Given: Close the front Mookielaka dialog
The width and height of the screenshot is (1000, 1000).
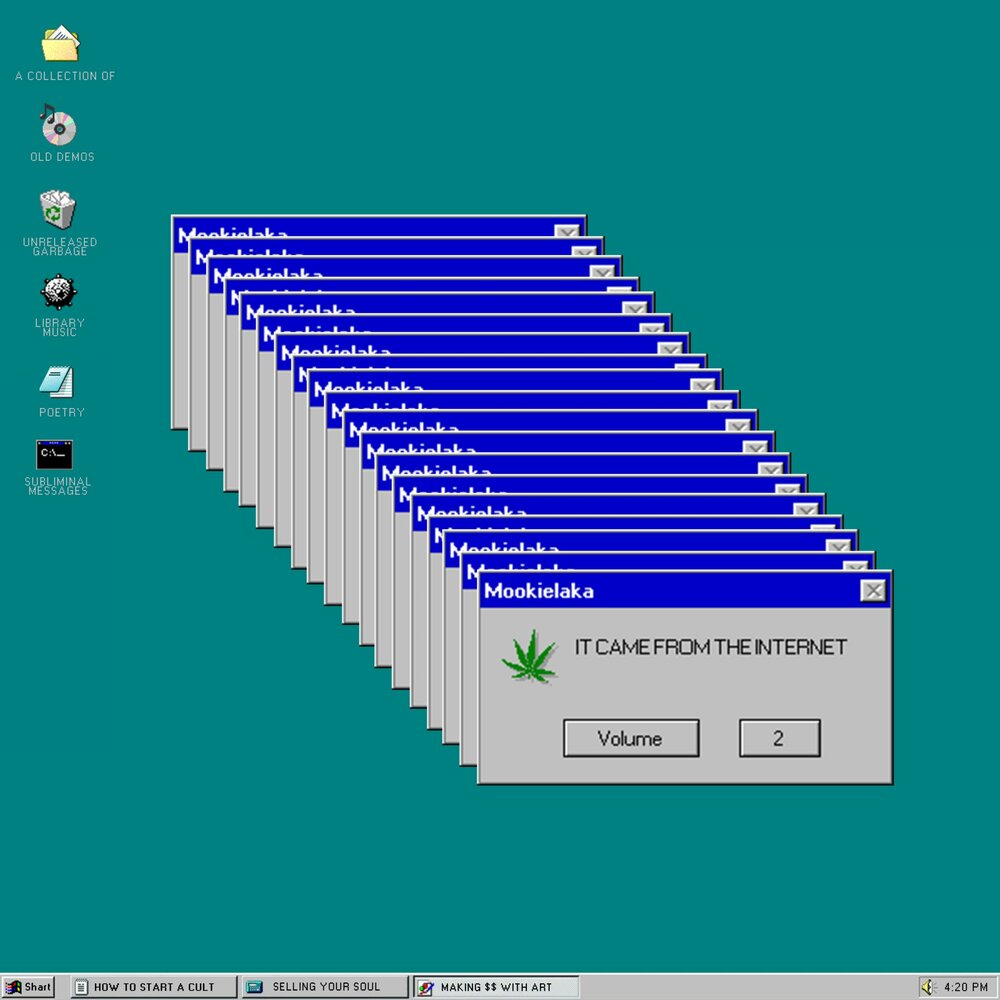Looking at the screenshot, I should 873,591.
